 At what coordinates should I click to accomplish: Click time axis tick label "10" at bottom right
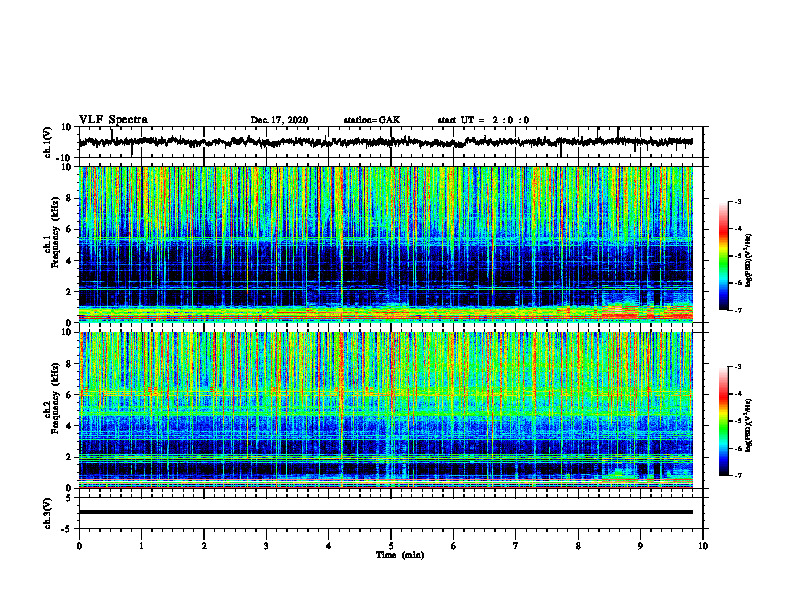[703, 546]
